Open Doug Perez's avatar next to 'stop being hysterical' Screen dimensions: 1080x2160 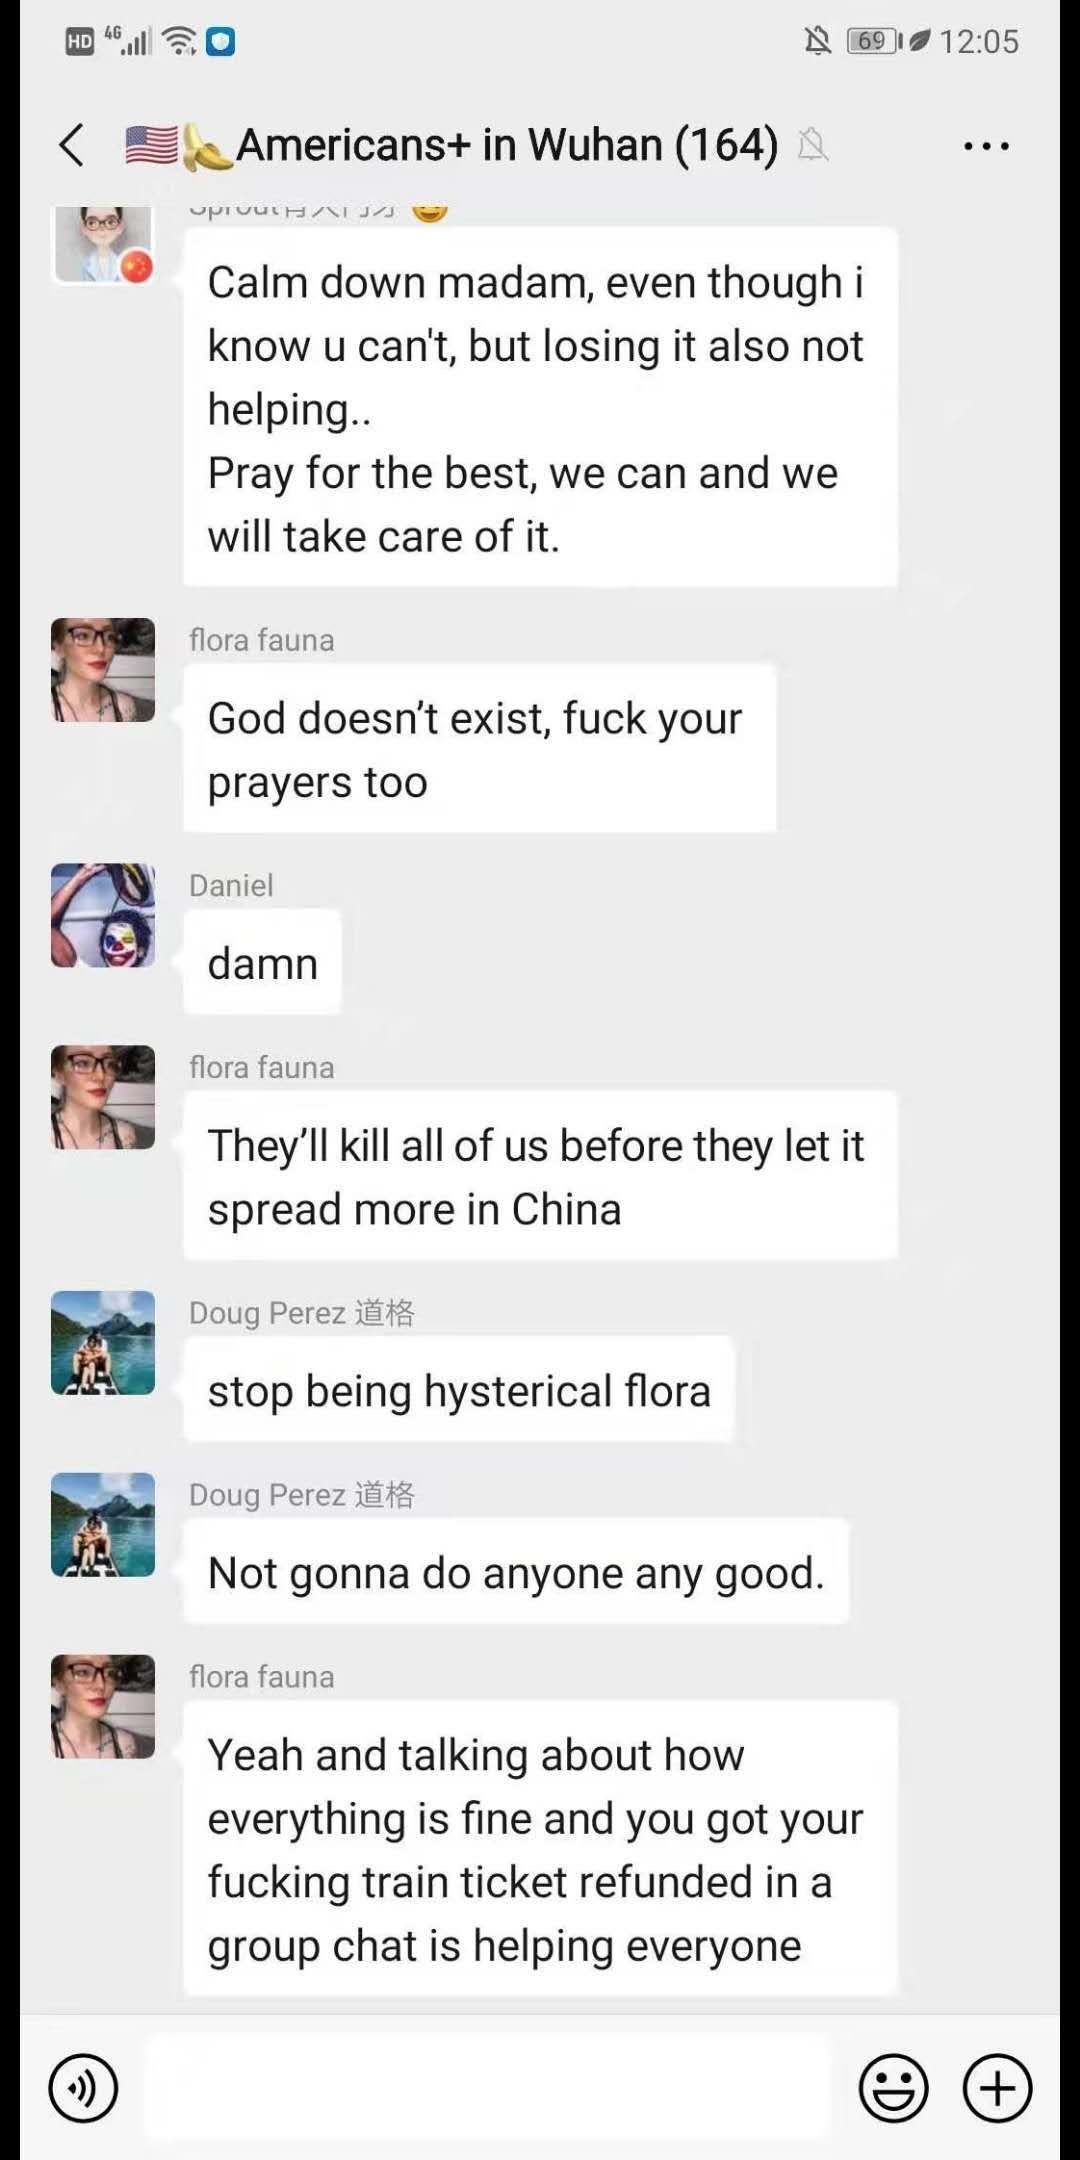tap(103, 1343)
